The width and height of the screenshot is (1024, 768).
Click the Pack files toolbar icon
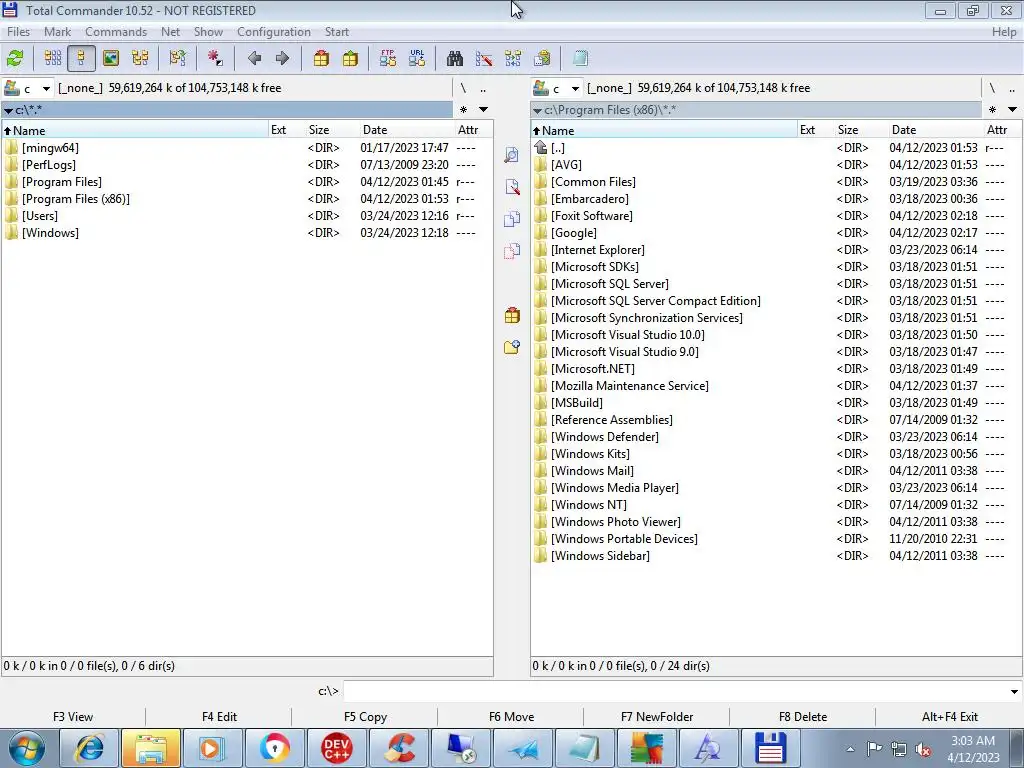(x=321, y=58)
